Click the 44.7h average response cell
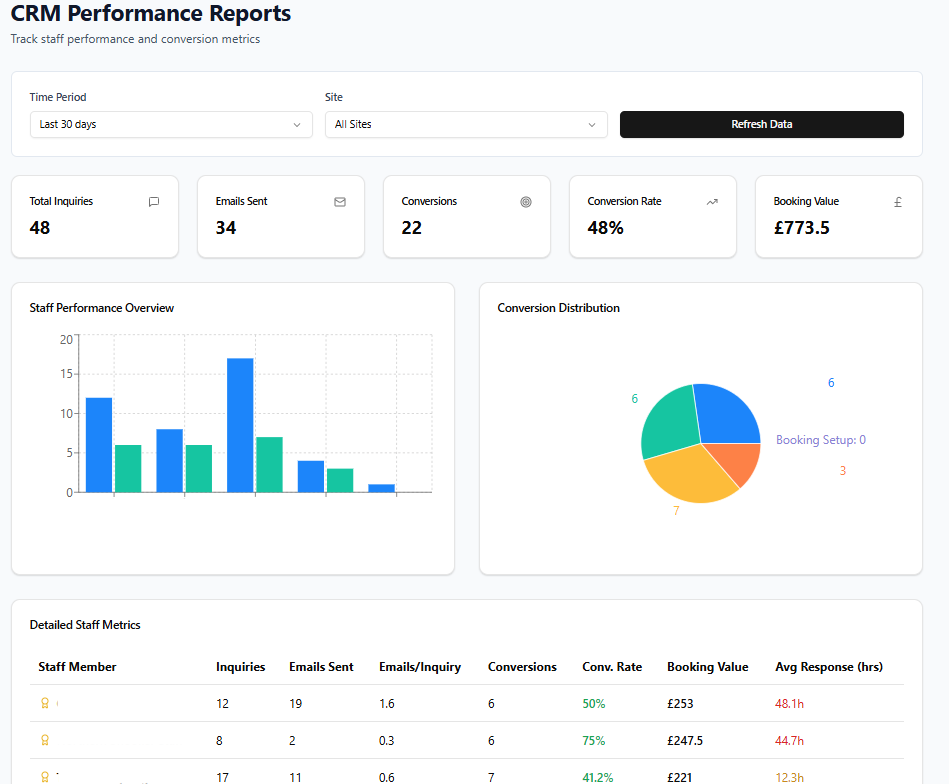949x784 pixels. (x=790, y=740)
